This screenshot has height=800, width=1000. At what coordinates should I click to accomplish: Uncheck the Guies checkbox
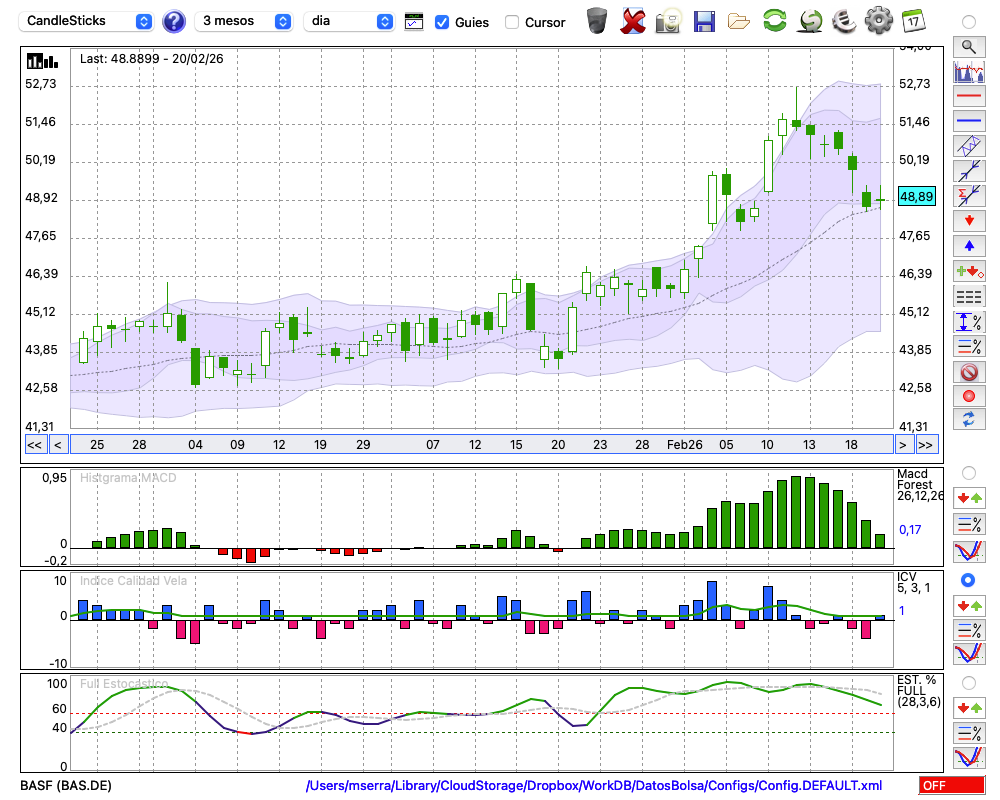click(442, 22)
